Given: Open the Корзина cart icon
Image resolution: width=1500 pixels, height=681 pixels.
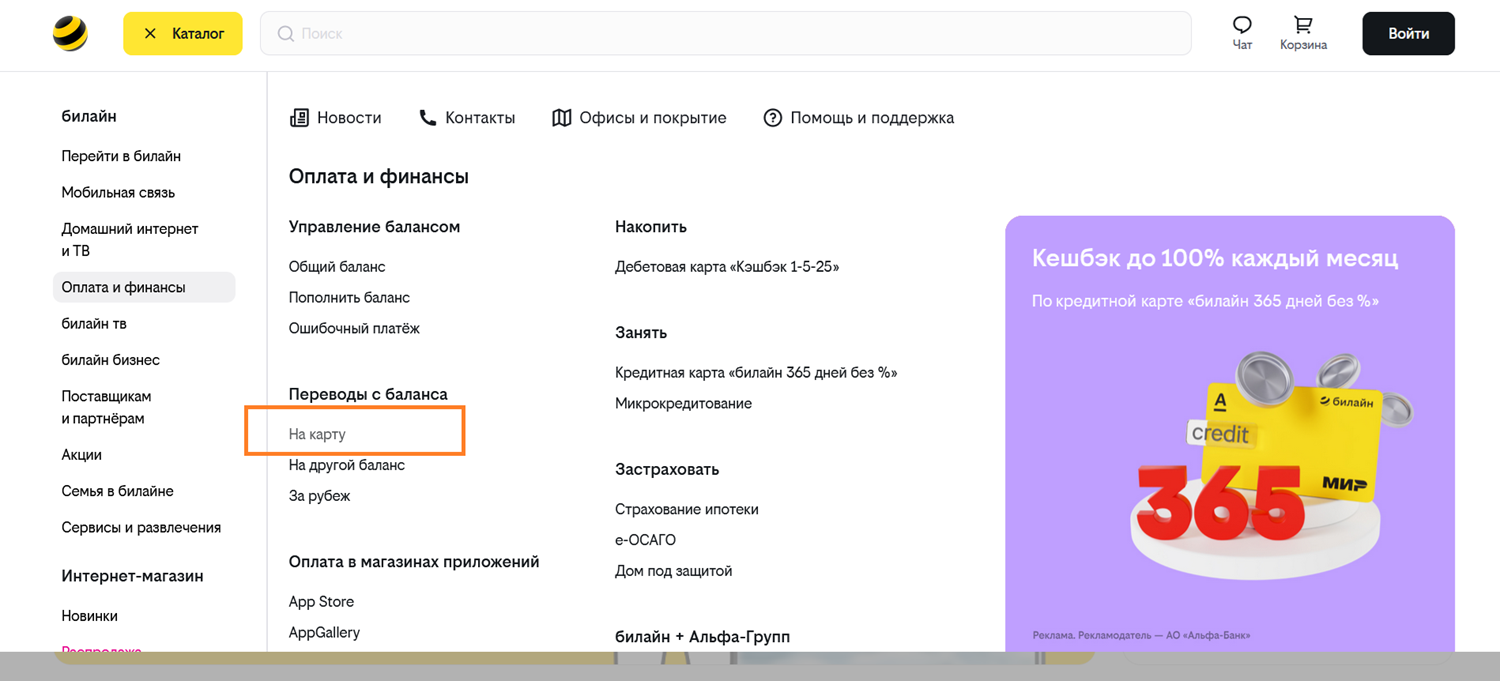Looking at the screenshot, I should (x=1303, y=25).
